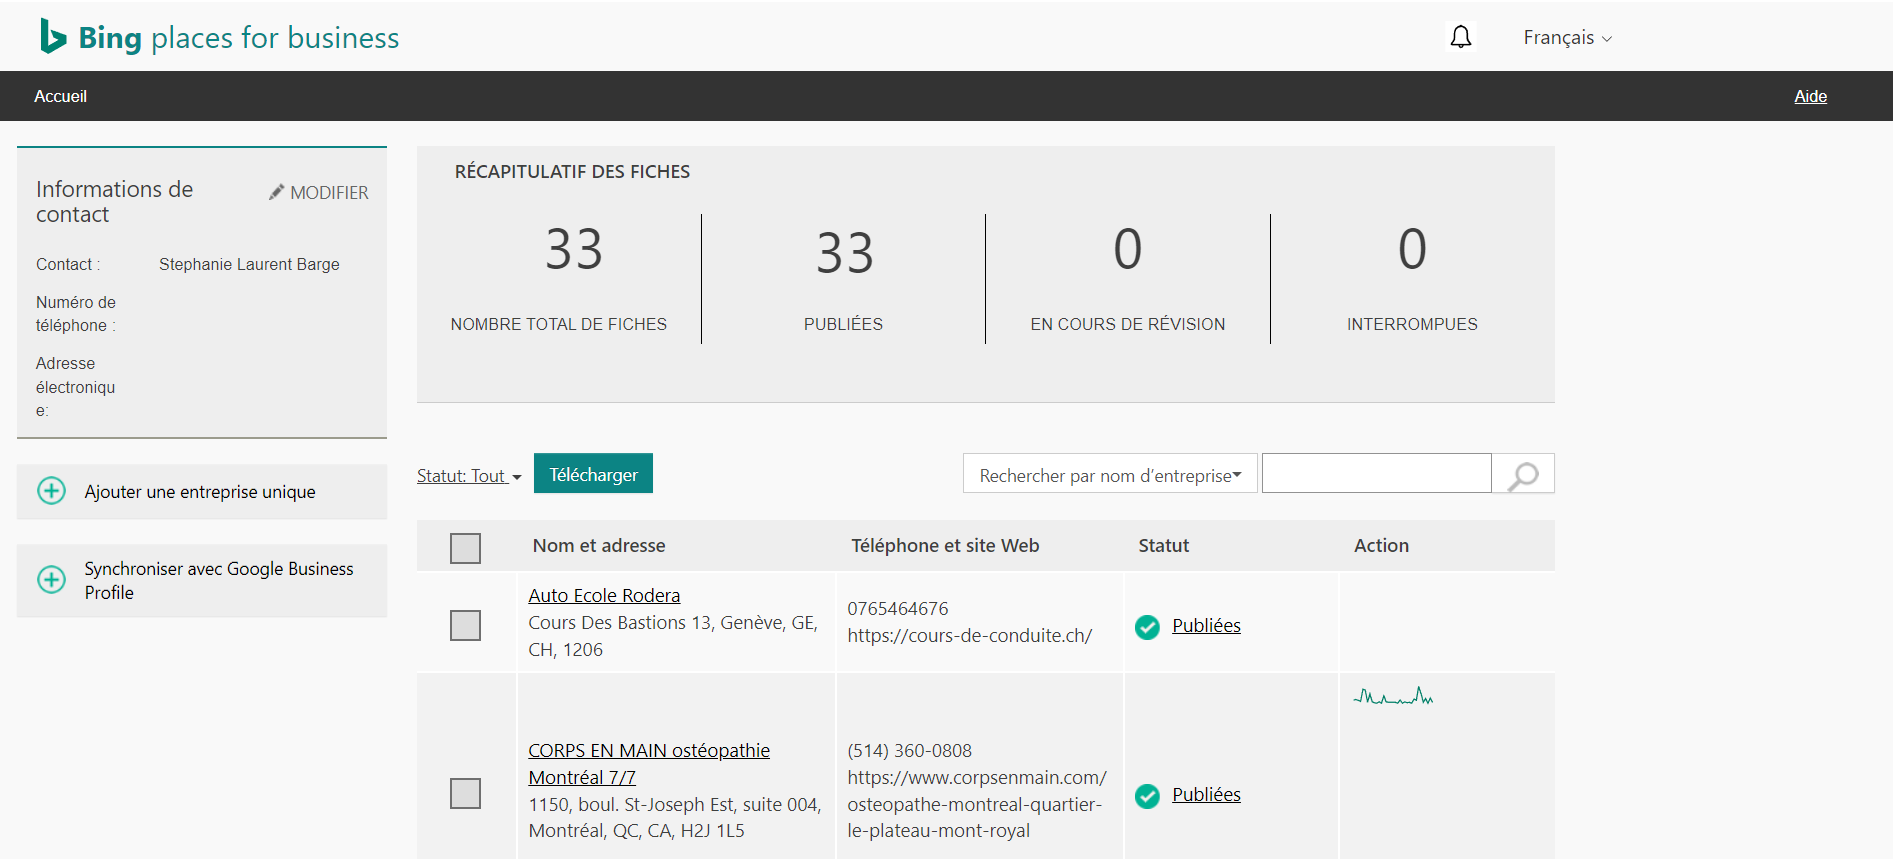This screenshot has height=859, width=1893.
Task: Open the sparkline chart in the Action column
Action: pyautogui.click(x=1393, y=696)
